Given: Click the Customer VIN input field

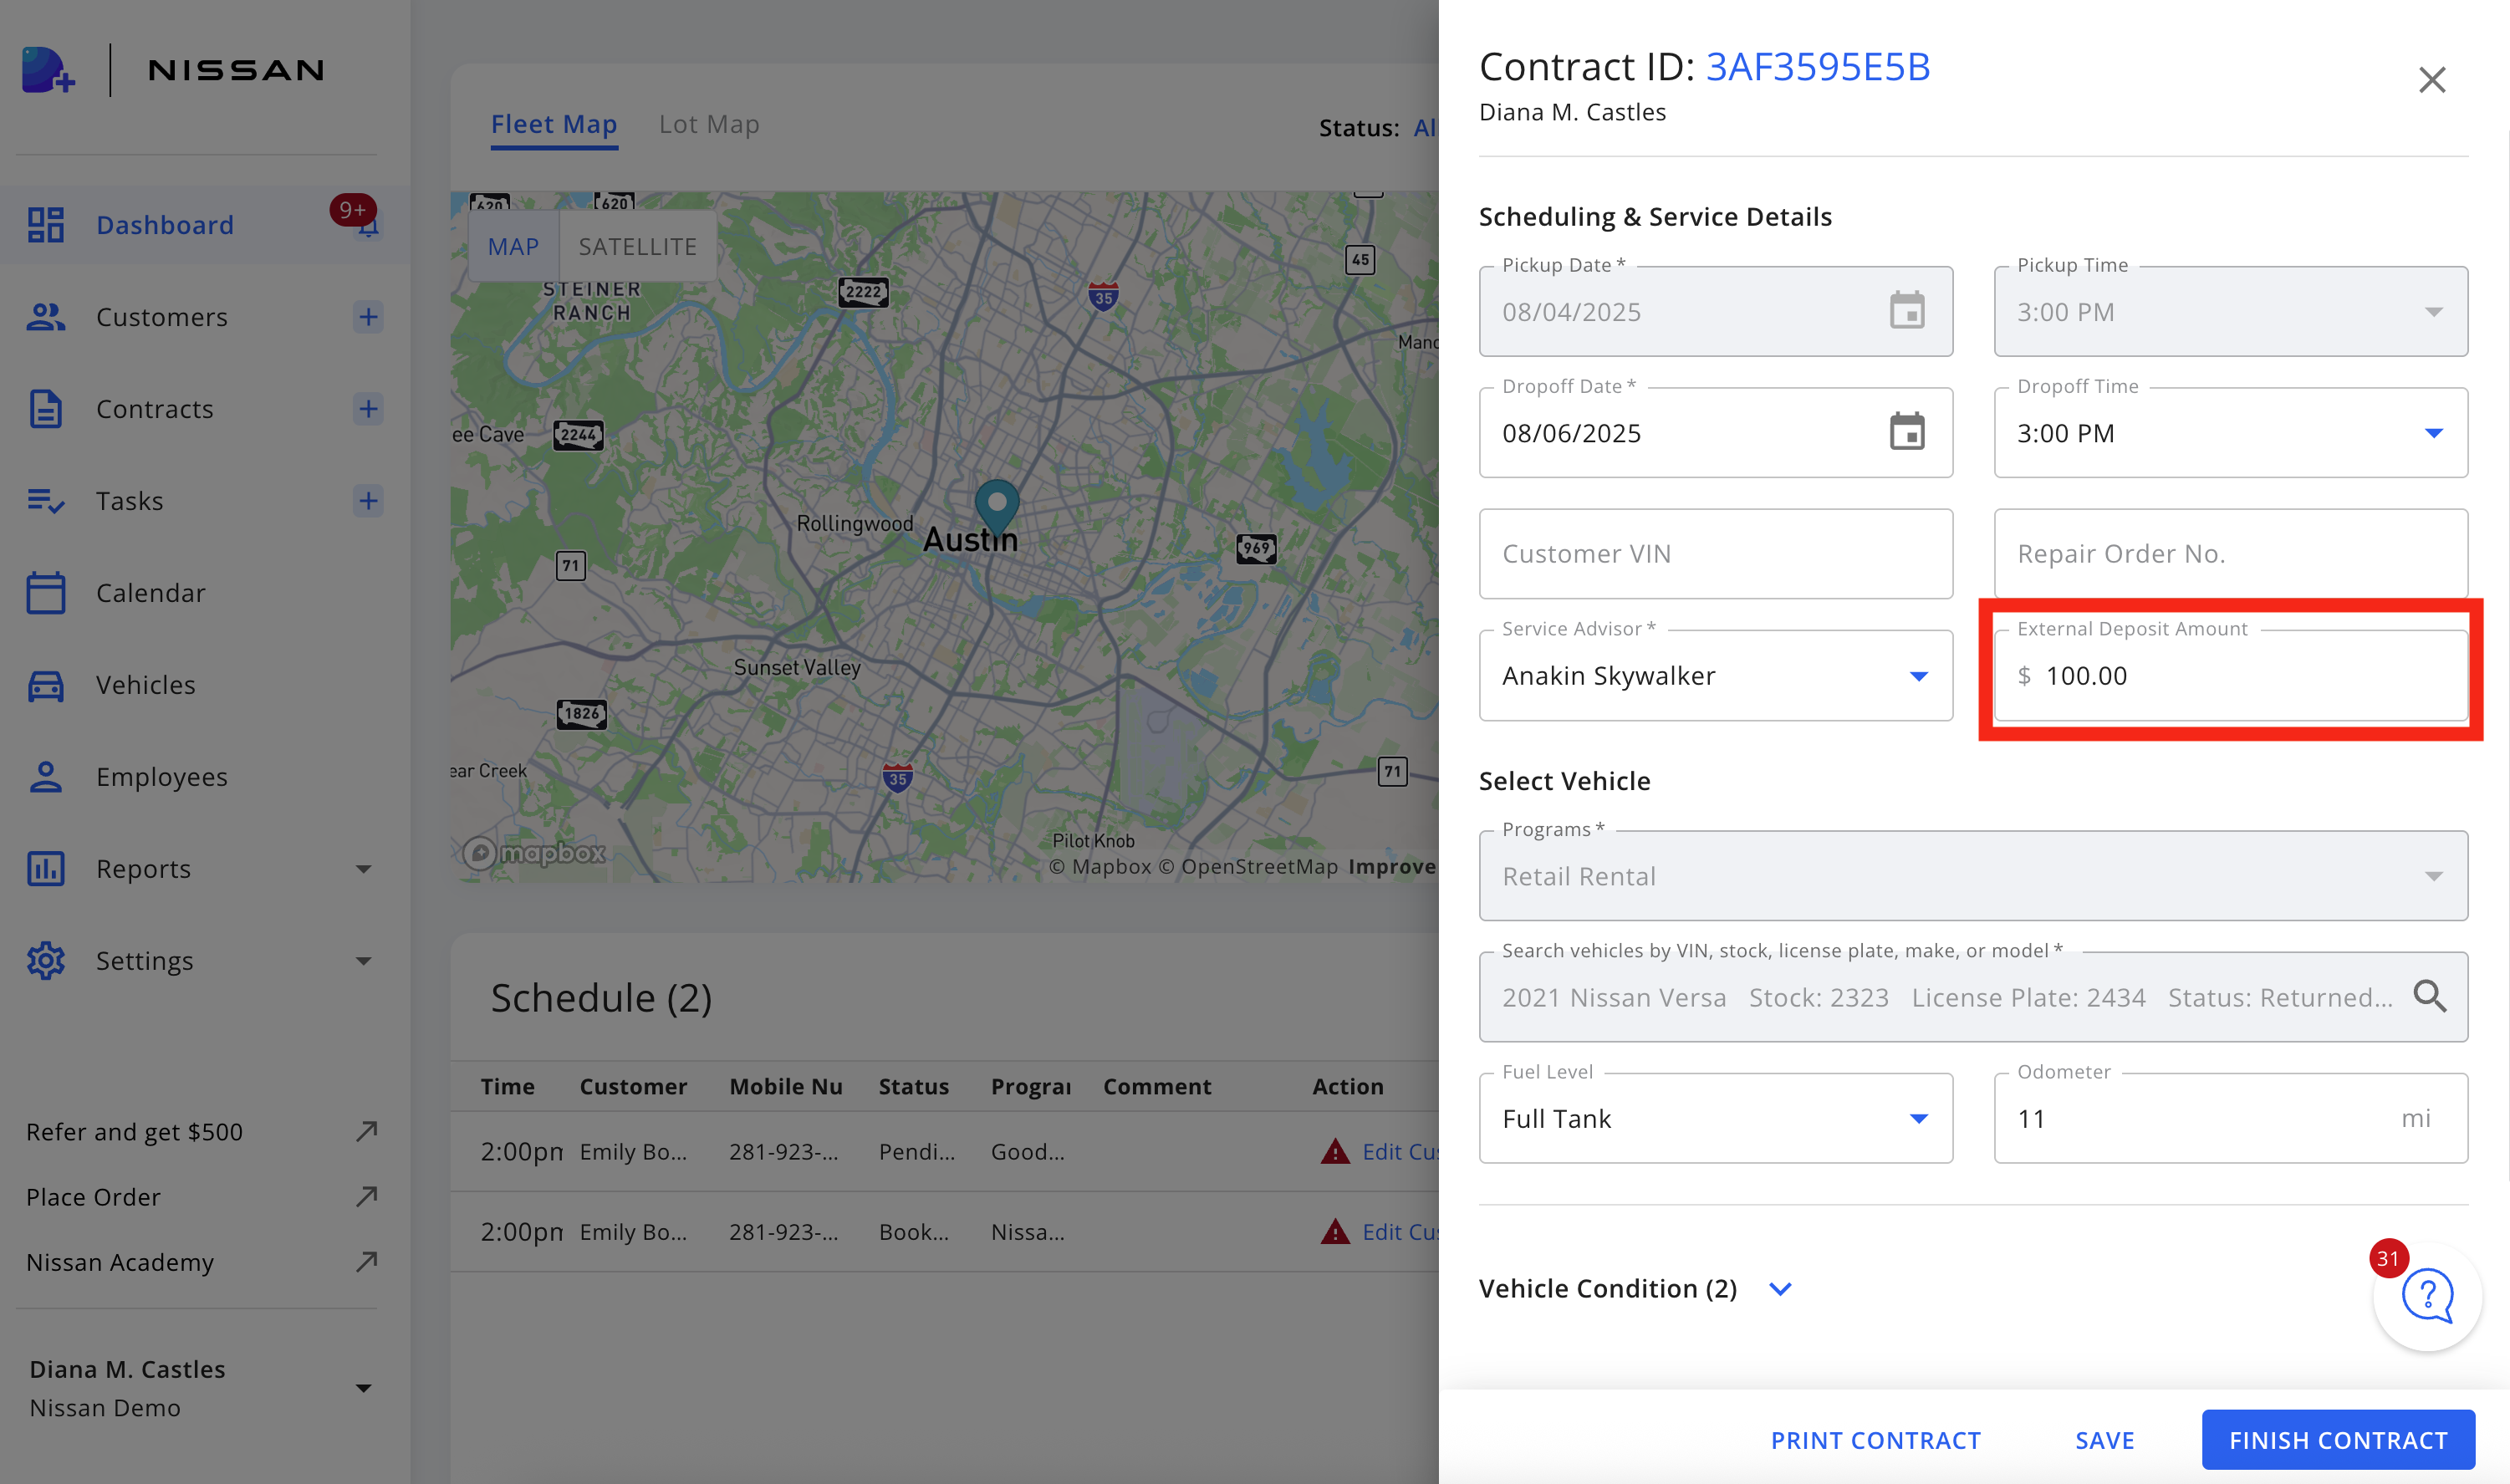Looking at the screenshot, I should [1715, 554].
